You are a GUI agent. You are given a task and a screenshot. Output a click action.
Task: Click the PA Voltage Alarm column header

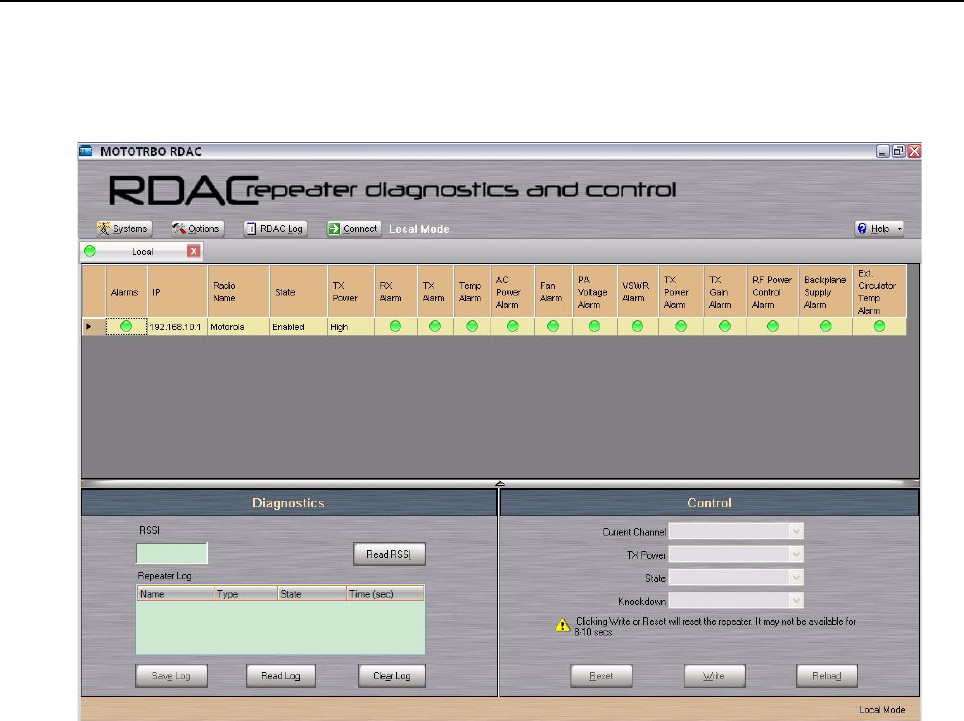595,291
